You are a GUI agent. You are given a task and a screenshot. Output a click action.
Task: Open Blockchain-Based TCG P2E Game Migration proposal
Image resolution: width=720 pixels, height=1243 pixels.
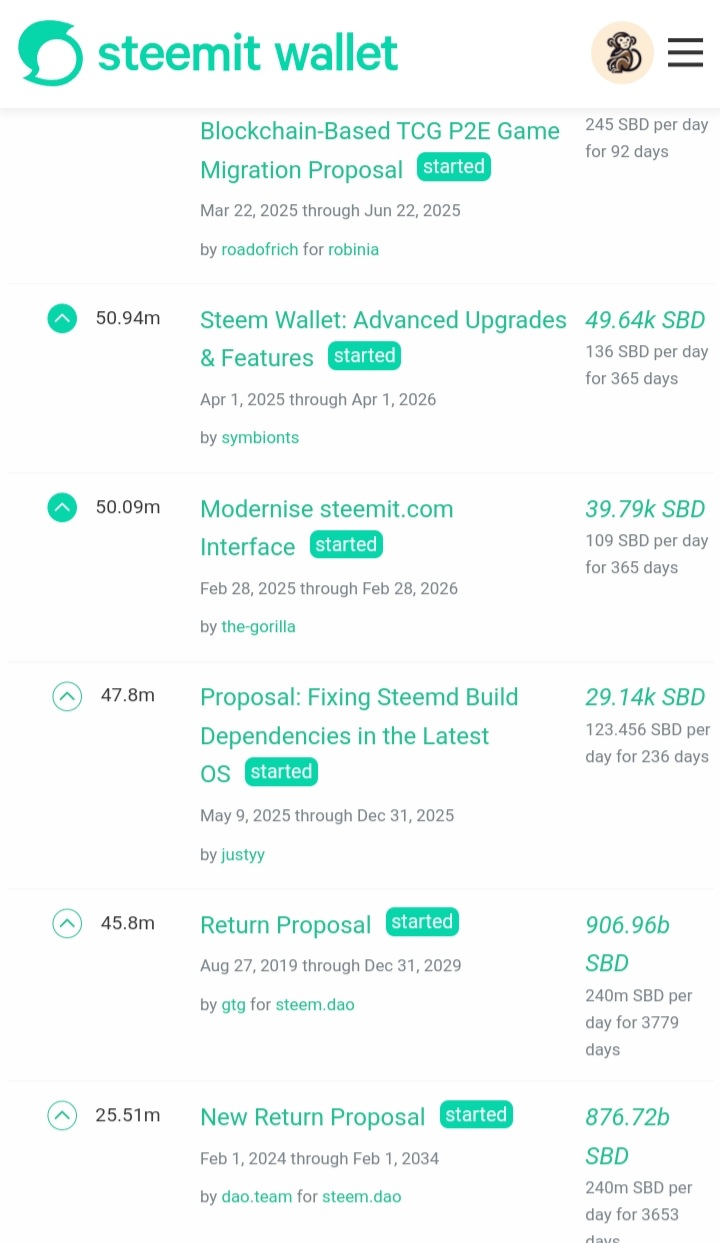click(379, 132)
